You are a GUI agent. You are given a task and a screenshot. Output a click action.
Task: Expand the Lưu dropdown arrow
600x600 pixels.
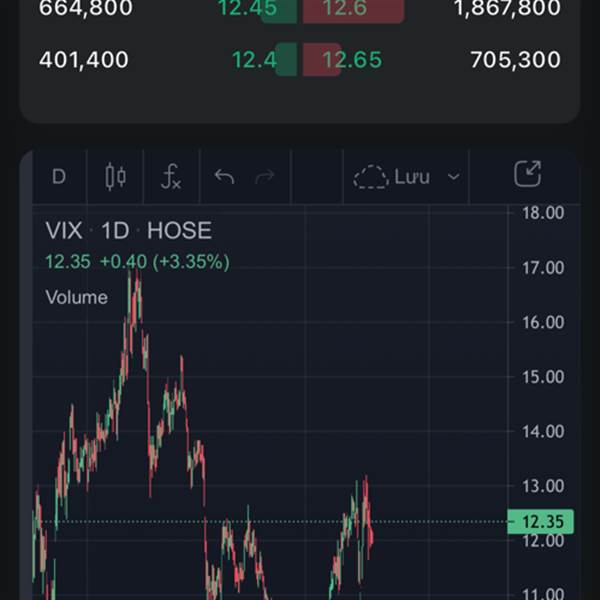[x=454, y=177]
